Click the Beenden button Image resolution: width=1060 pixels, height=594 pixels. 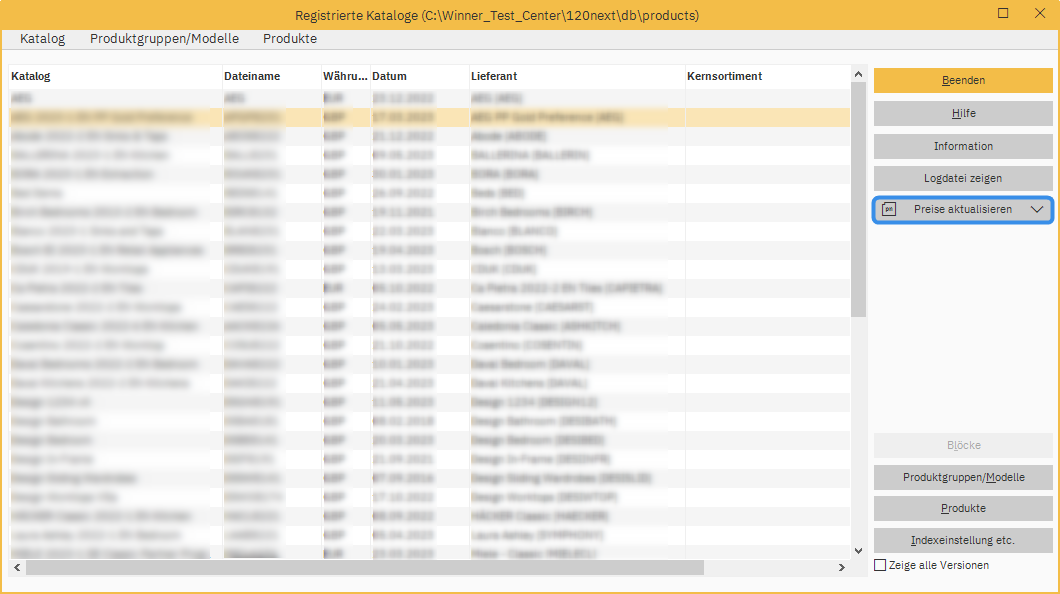click(x=962, y=80)
